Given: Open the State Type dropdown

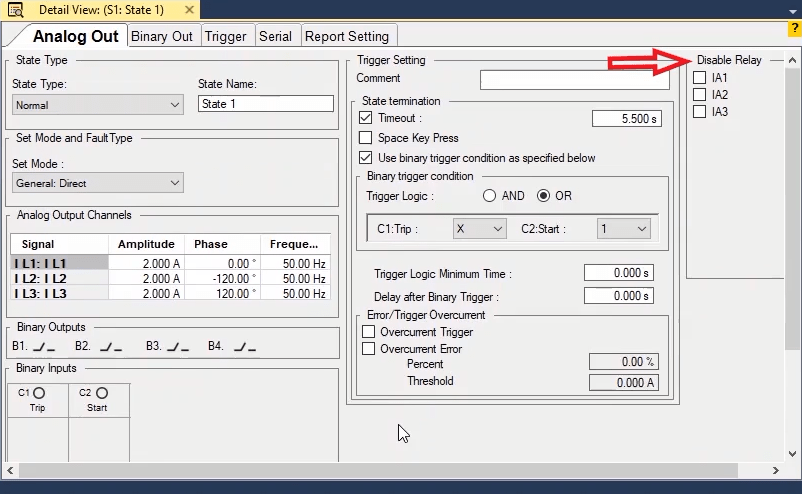Looking at the screenshot, I should [98, 105].
